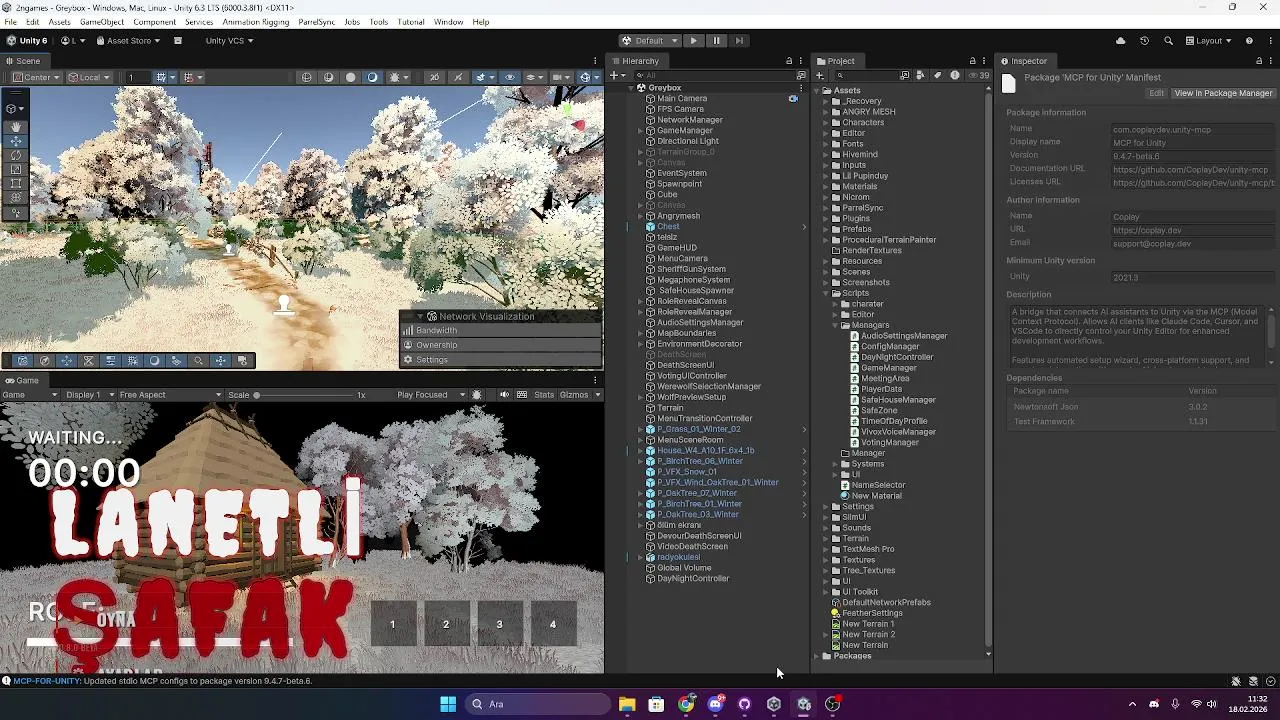Click the Step frame button
The image size is (1280, 720).
pos(739,41)
